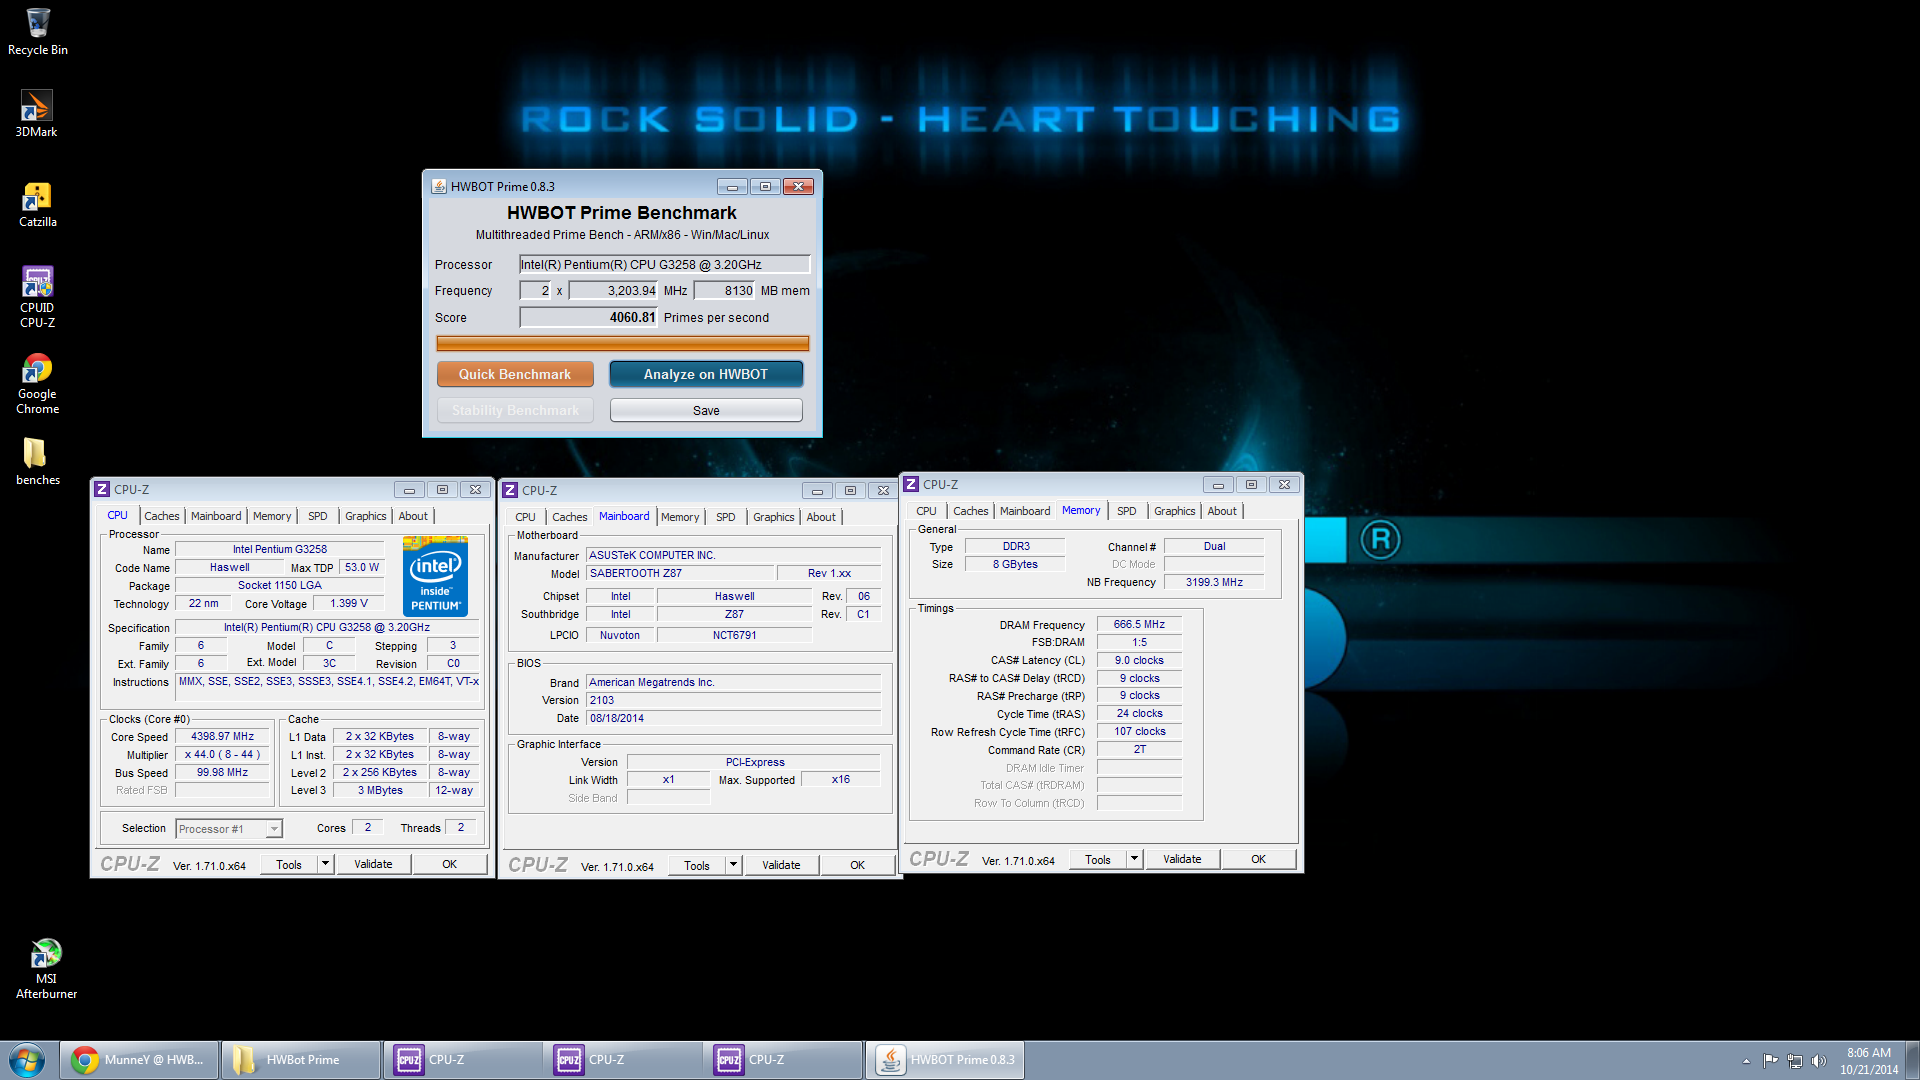Image resolution: width=1920 pixels, height=1080 pixels.
Task: Switch to Mainboard tab in CPU window
Action: [216, 516]
